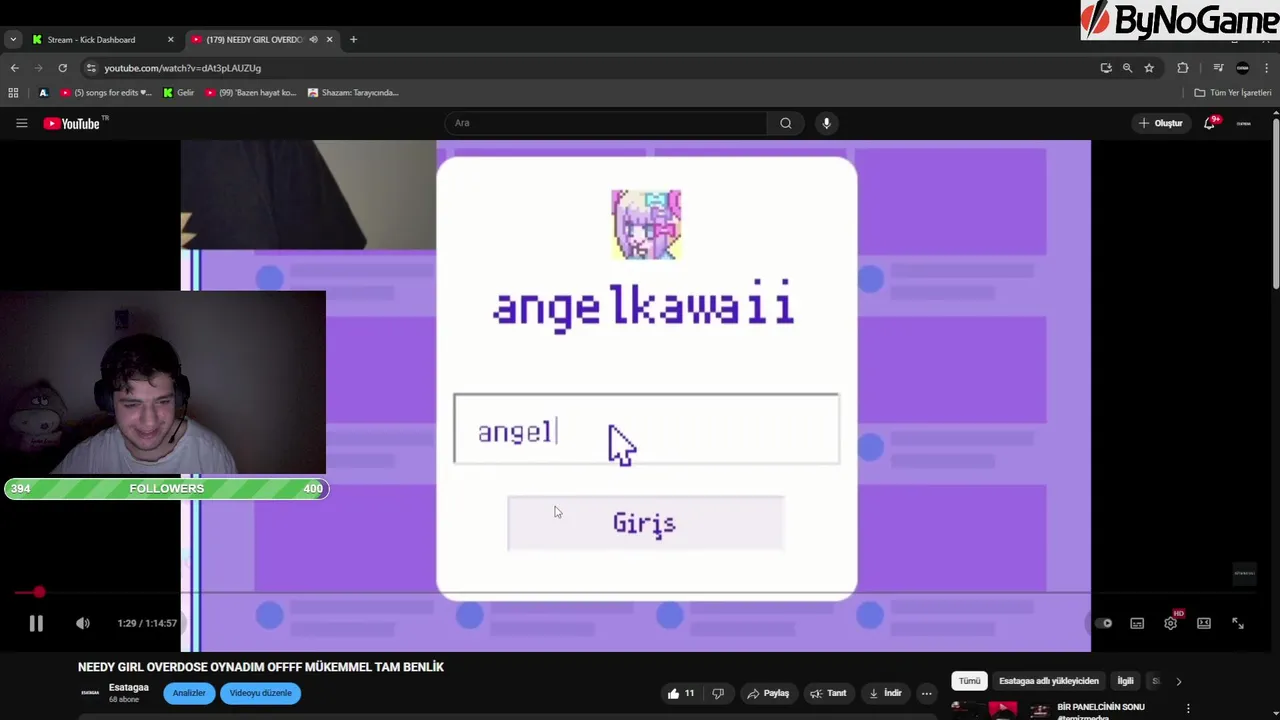Click 'İndir' download button
The image size is (1280, 720).
tap(885, 693)
